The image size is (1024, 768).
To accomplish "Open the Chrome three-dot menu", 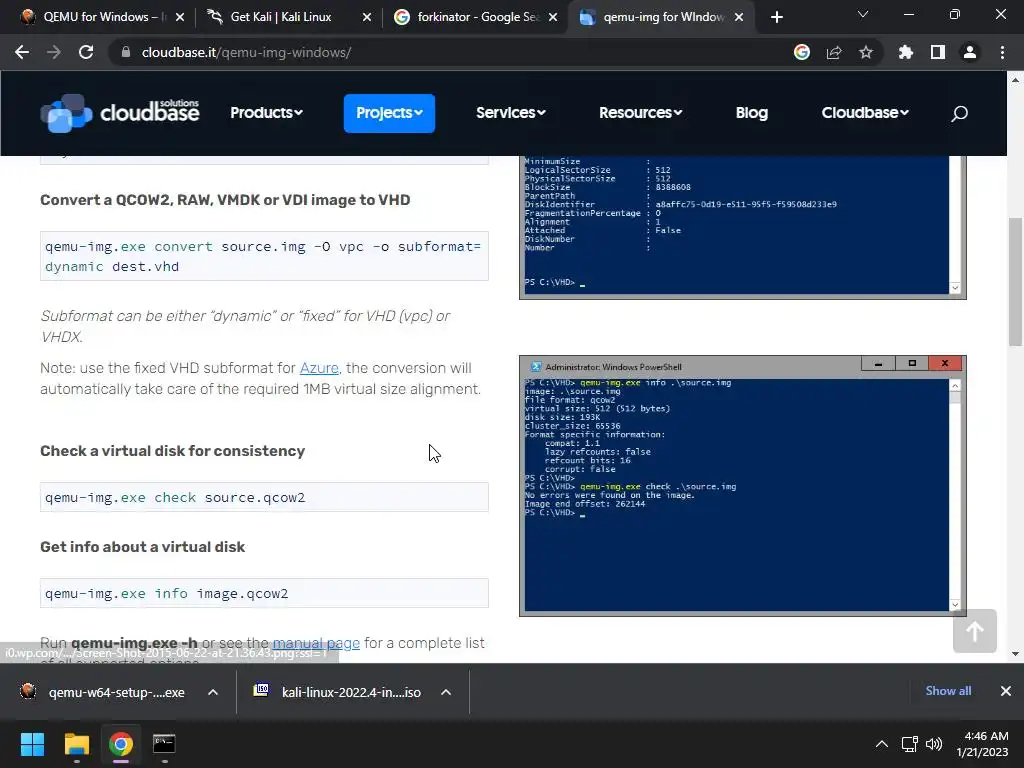I will tap(1002, 52).
